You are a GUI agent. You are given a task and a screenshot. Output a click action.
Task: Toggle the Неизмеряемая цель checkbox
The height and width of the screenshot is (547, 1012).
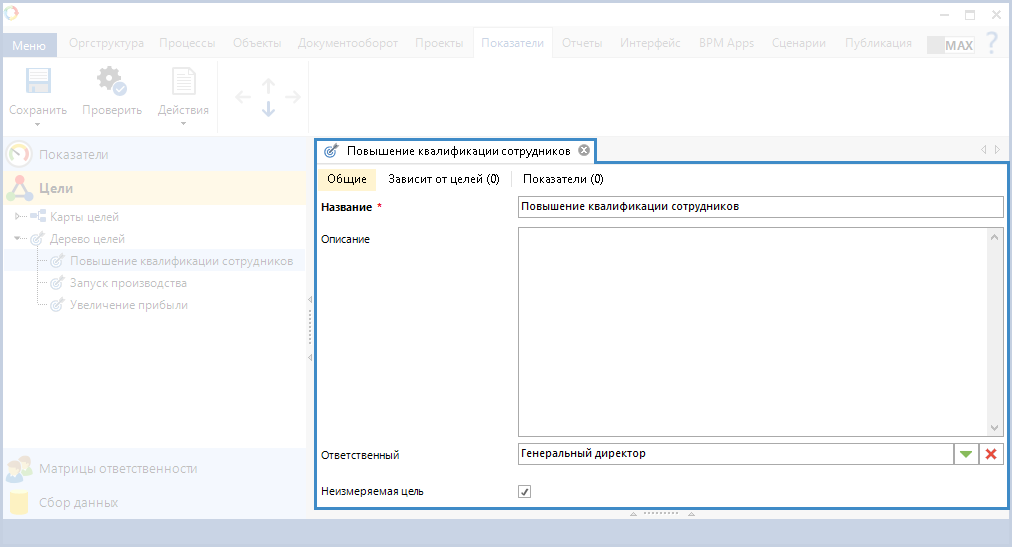[525, 492]
